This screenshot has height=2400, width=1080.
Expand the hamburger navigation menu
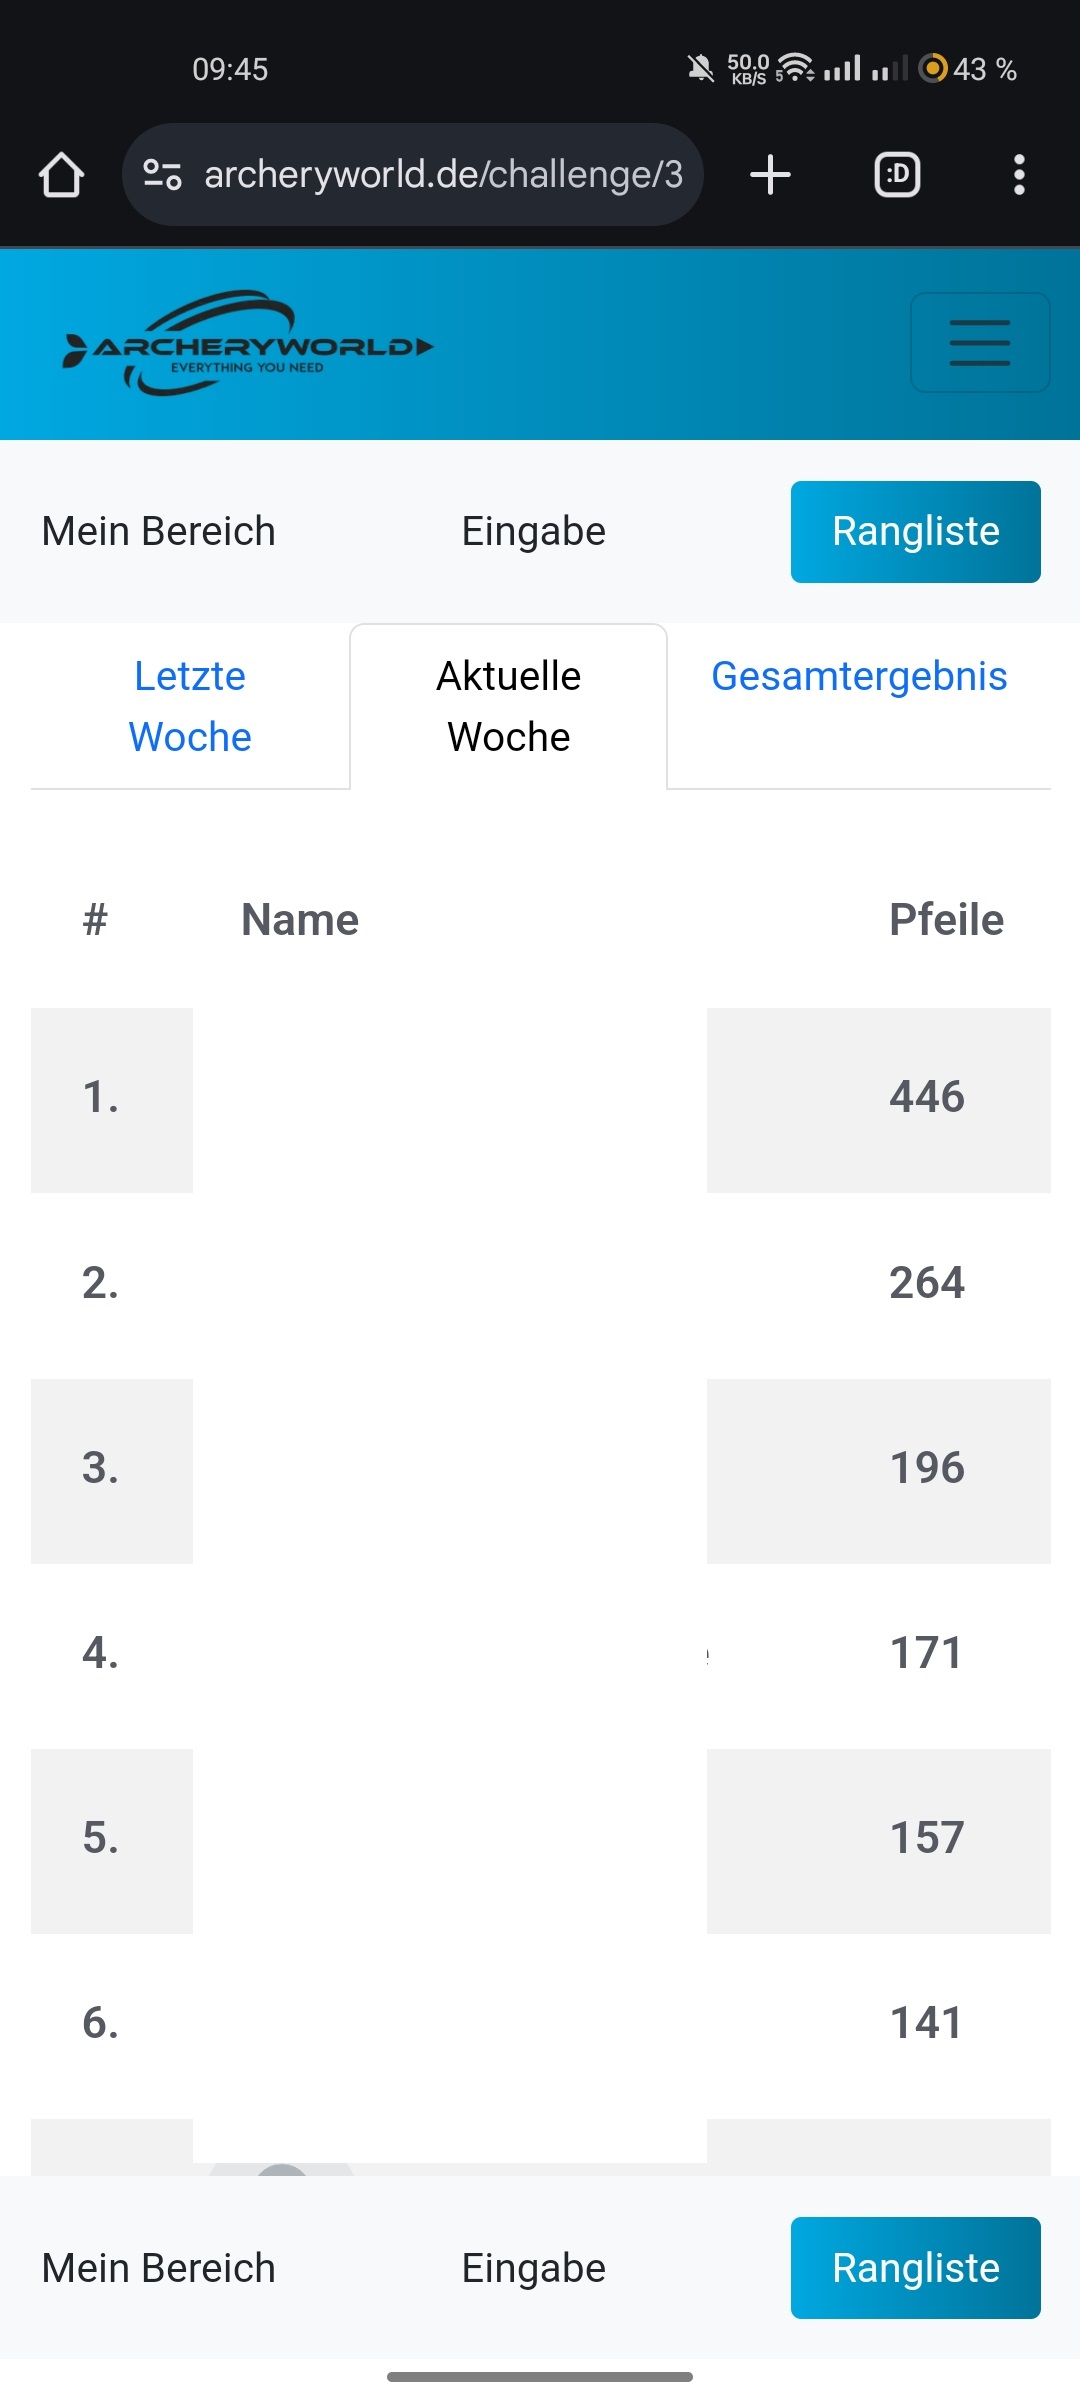pyautogui.click(x=979, y=342)
